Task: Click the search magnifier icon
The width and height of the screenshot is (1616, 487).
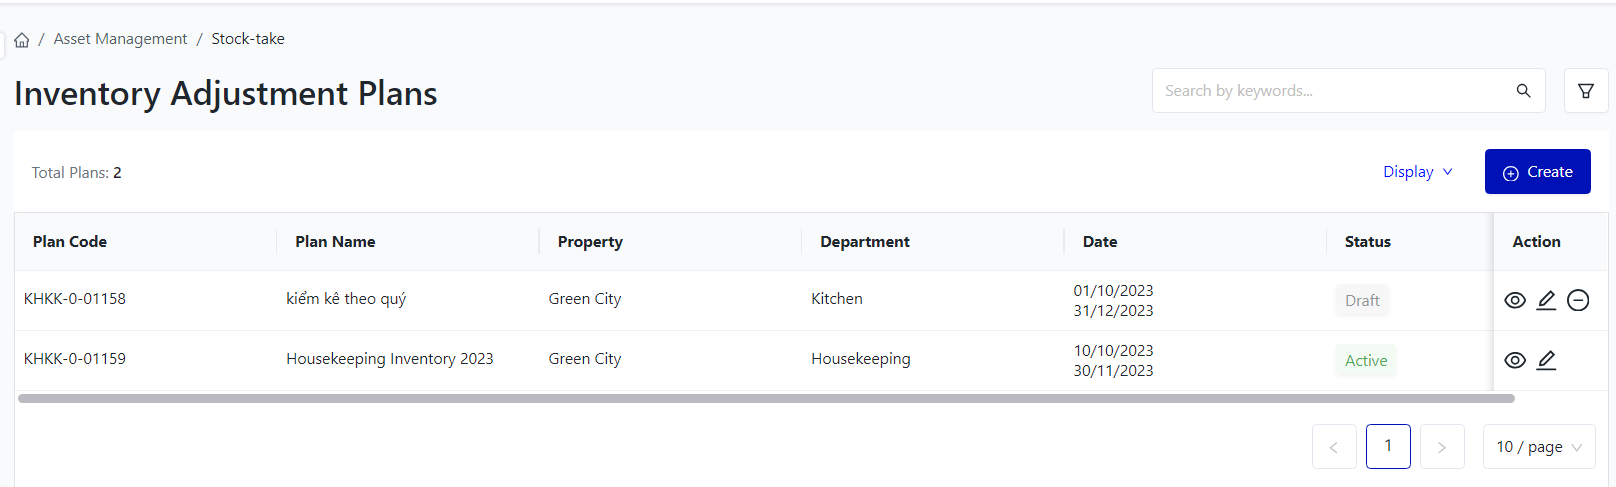Action: pyautogui.click(x=1523, y=91)
